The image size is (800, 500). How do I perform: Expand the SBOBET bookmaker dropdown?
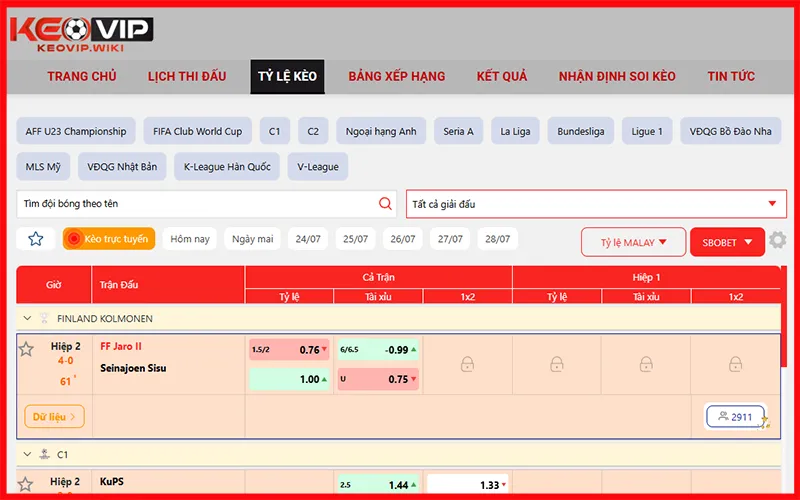point(727,242)
